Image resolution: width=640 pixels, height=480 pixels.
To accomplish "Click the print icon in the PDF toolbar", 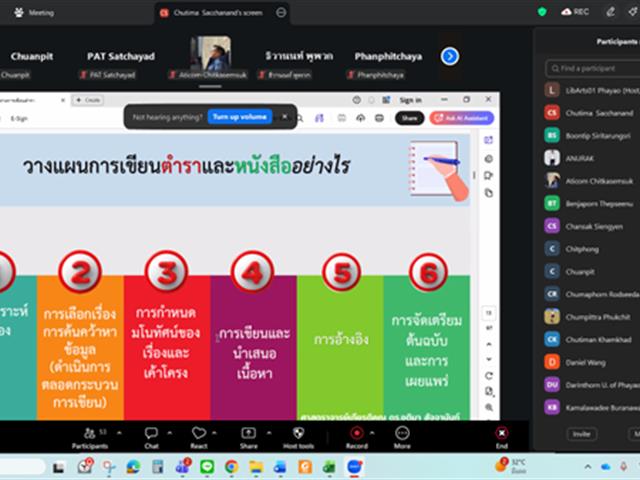I will (379, 118).
